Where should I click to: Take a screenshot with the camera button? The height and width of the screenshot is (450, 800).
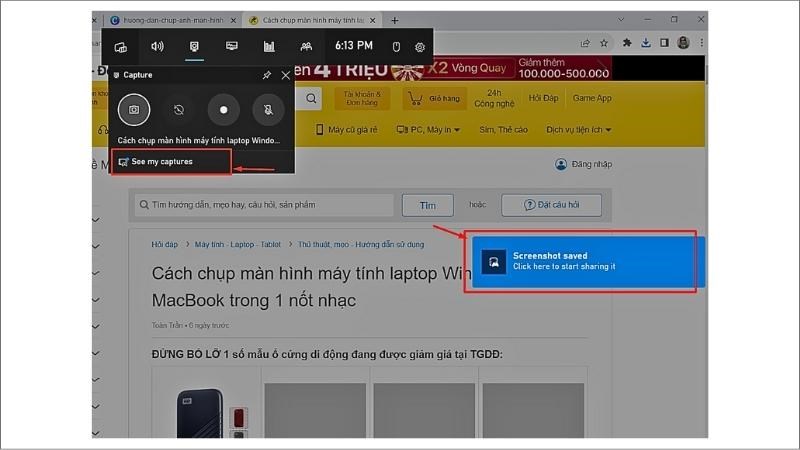coord(134,109)
